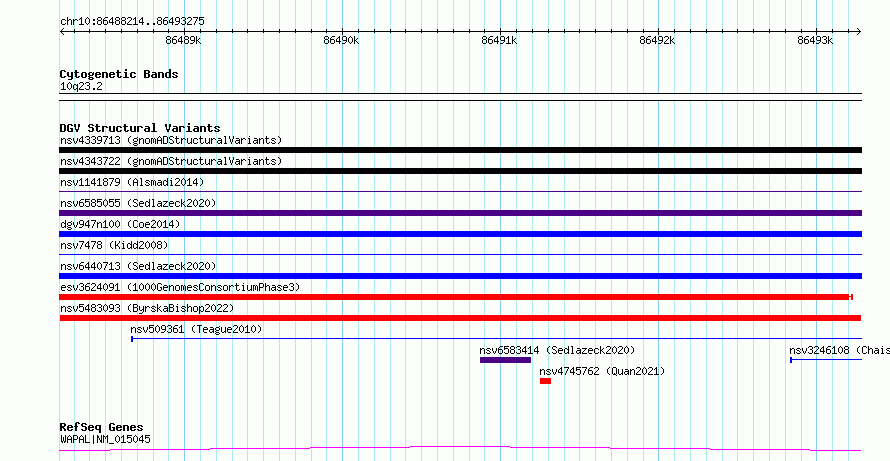Click label nsv6585055 (Sedlazeck2020)
The image size is (890, 461).
coord(138,203)
